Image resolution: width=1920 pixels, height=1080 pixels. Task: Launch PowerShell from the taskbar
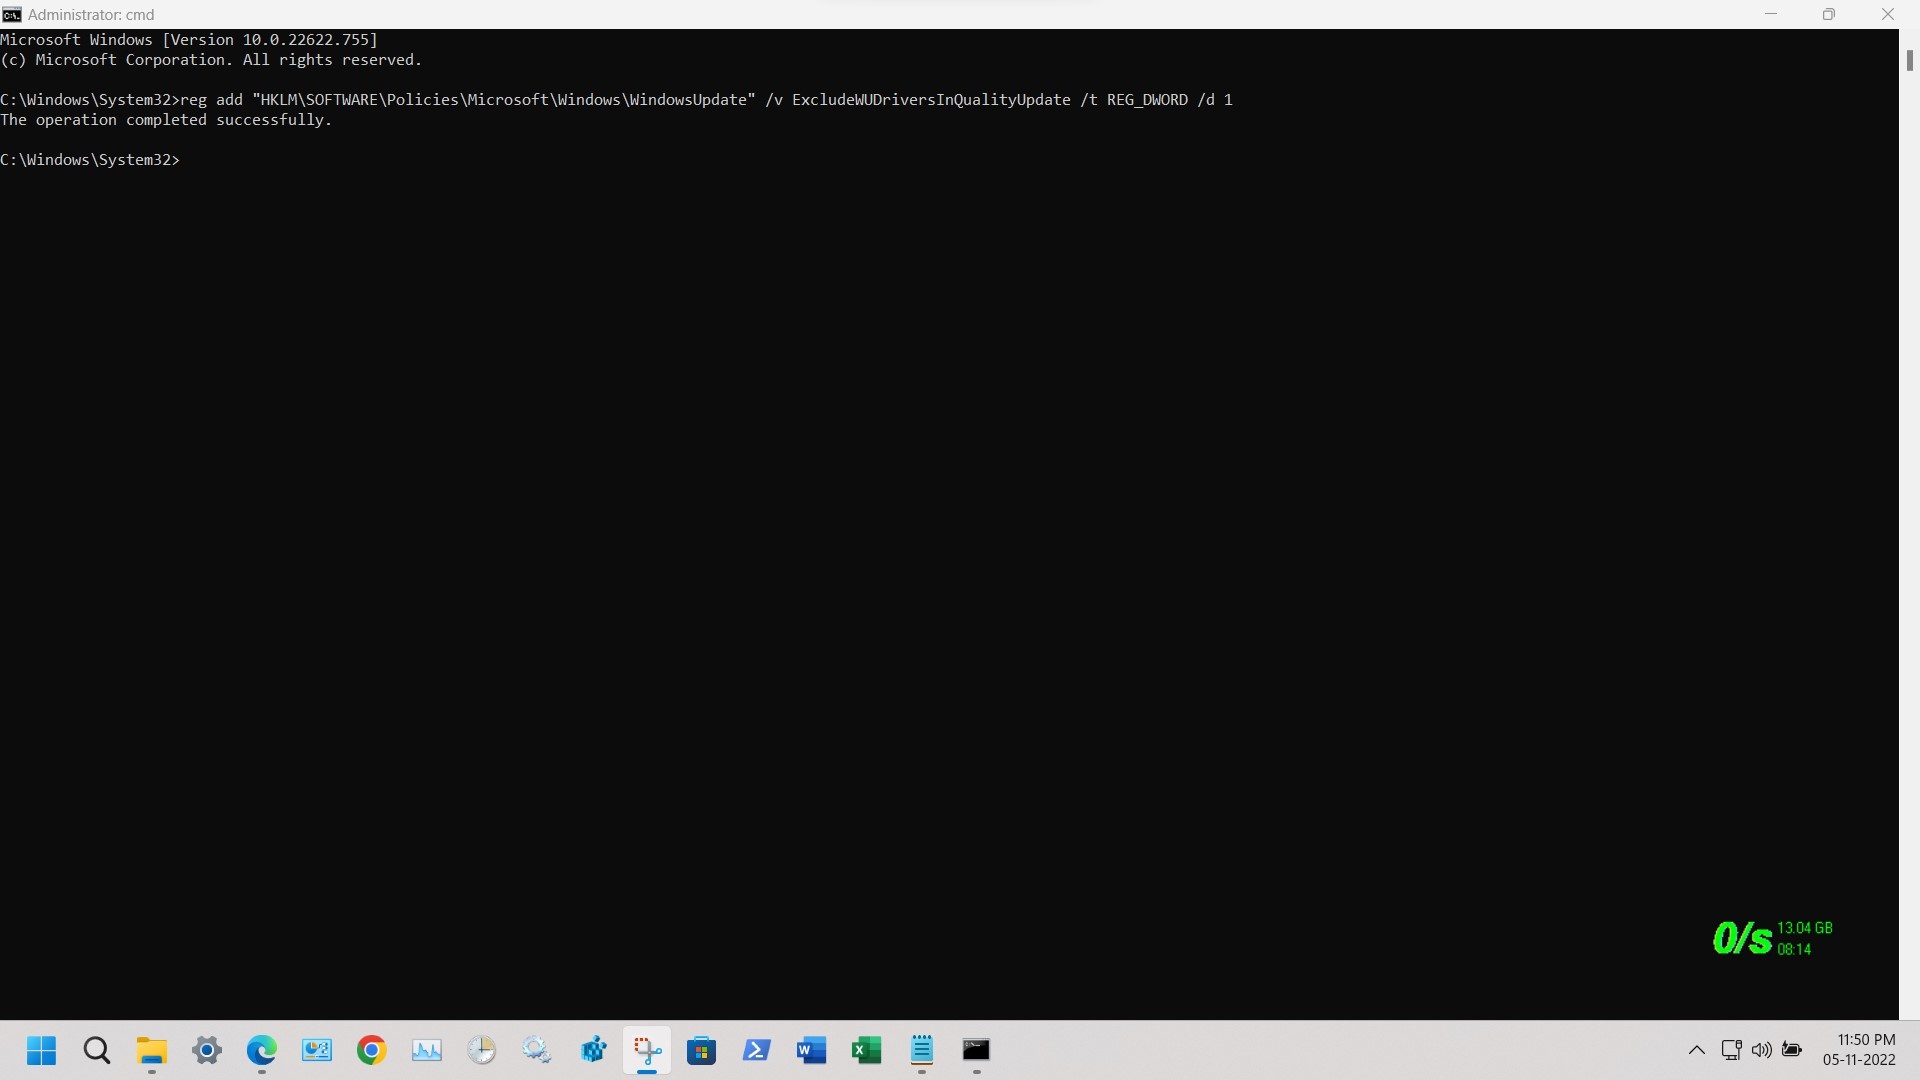(x=757, y=1050)
